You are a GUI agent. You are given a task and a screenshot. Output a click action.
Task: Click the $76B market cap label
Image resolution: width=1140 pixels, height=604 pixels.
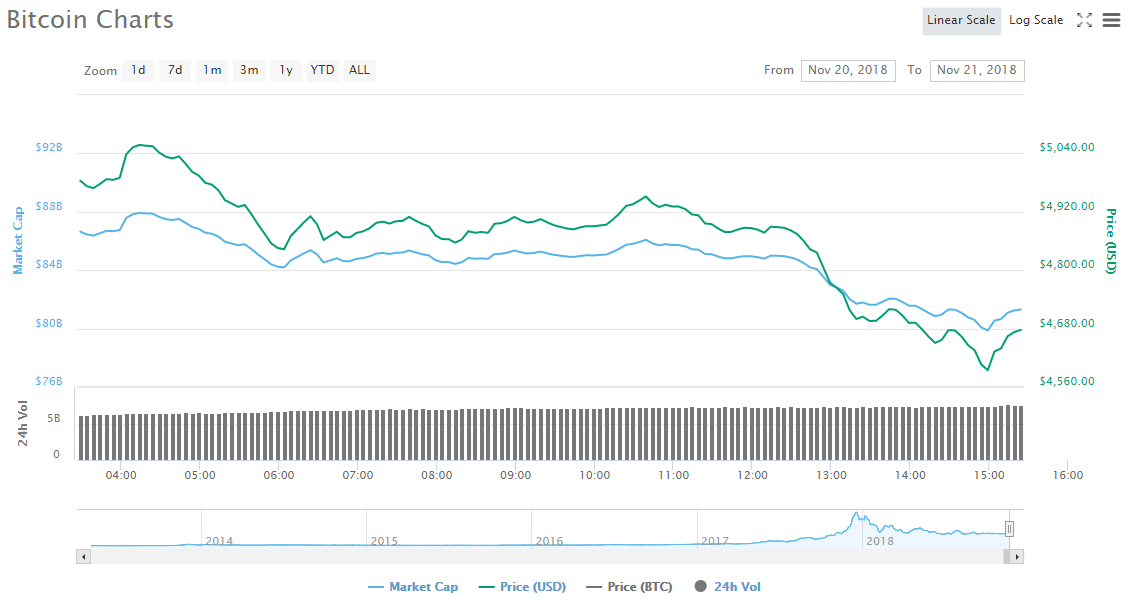(49, 382)
